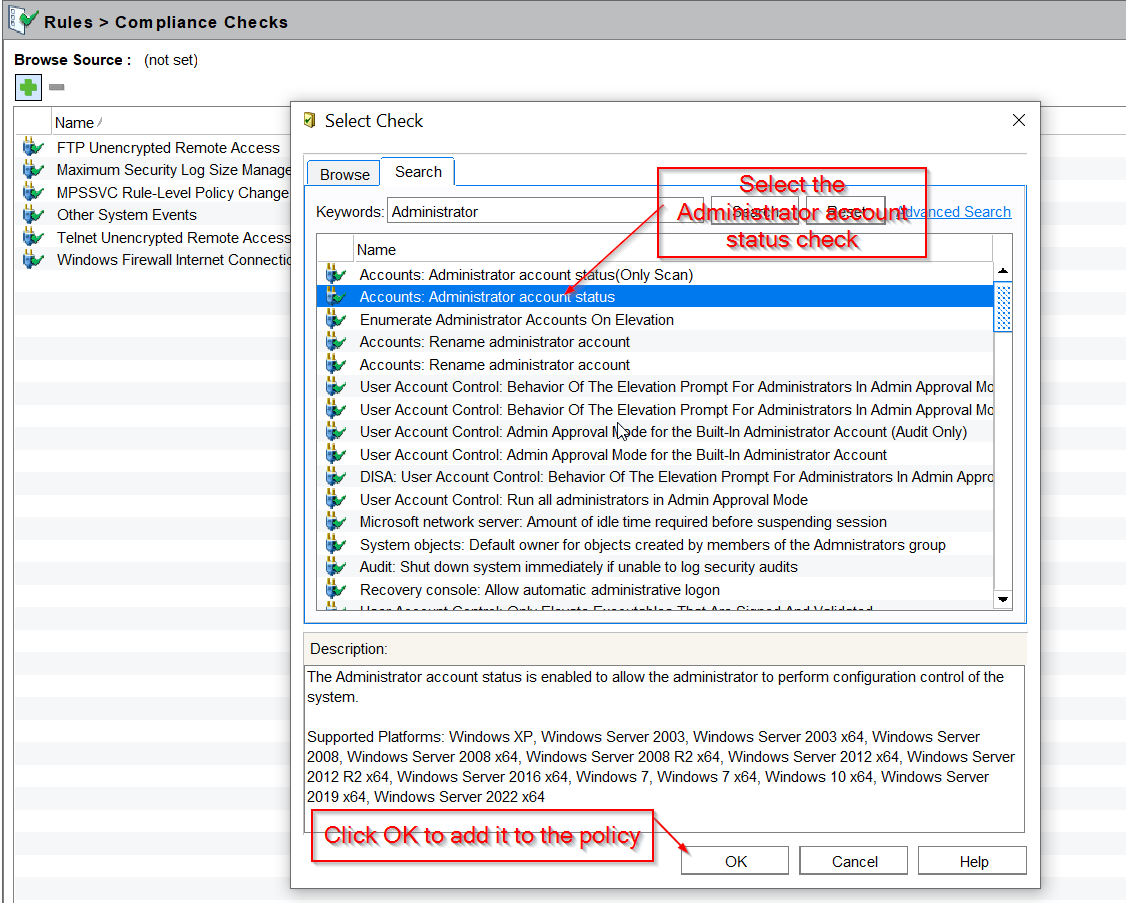Click icon of Admin Approval Mode (Audit Only) row
Screen dimensions: 1126x903
point(336,432)
